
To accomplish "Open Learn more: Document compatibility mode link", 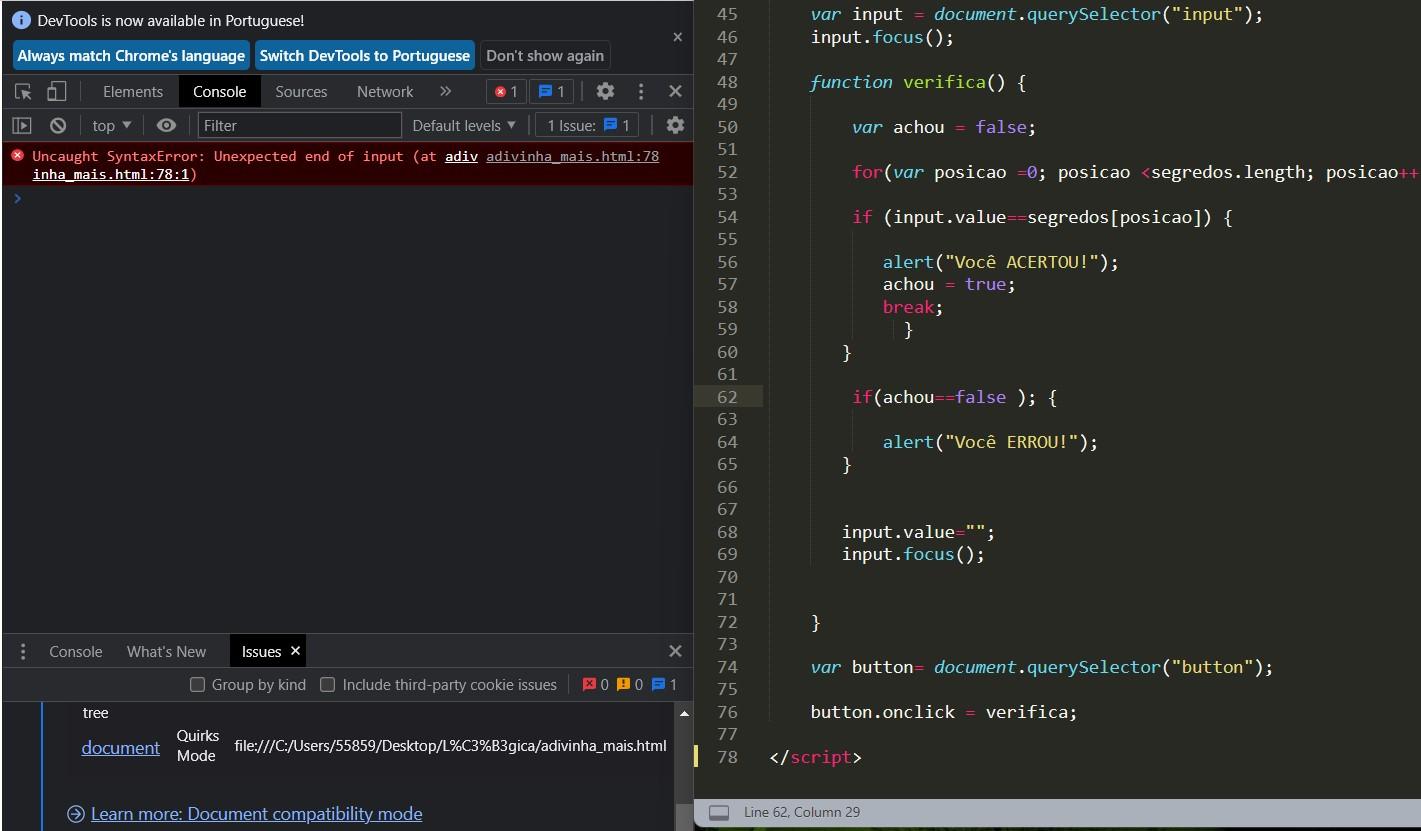I will click(256, 814).
